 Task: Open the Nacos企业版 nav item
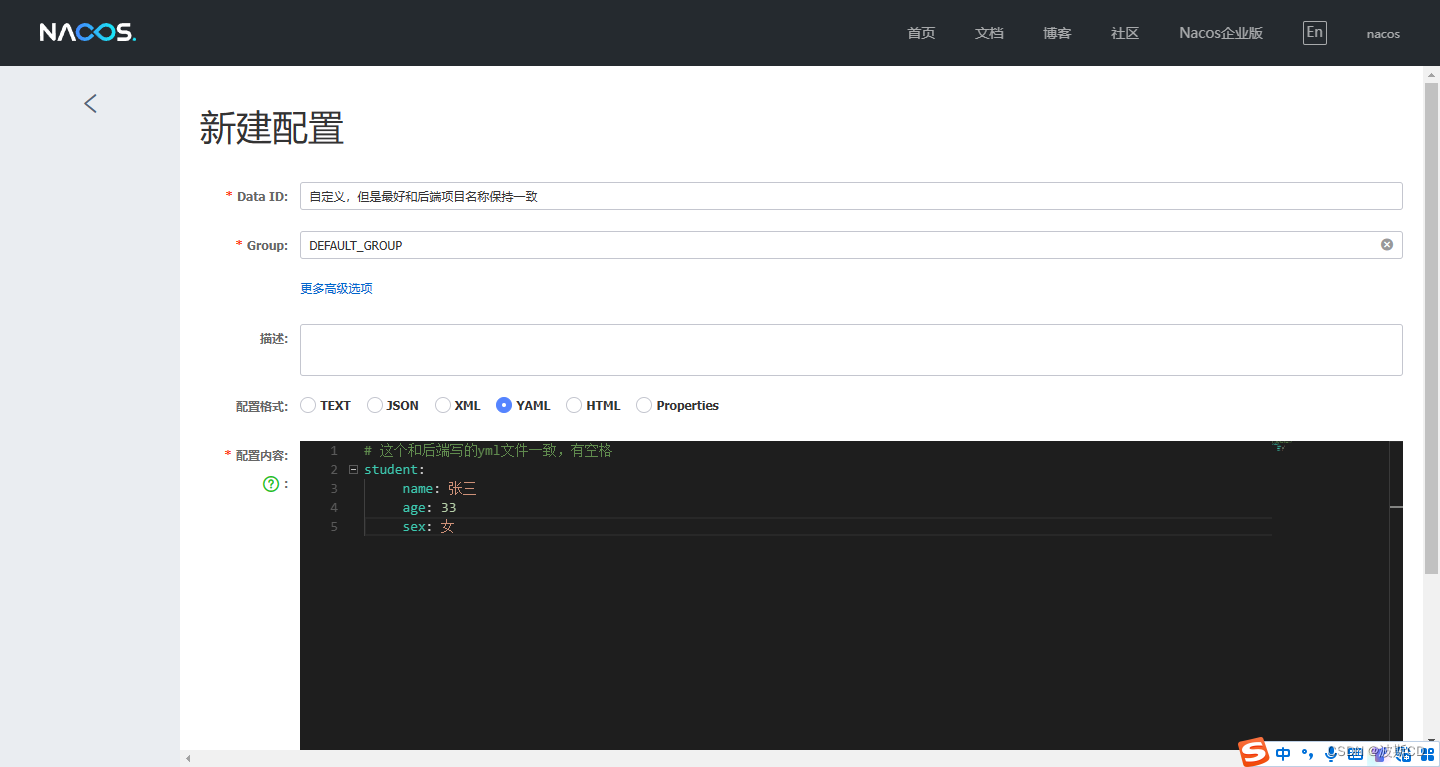tap(1221, 33)
